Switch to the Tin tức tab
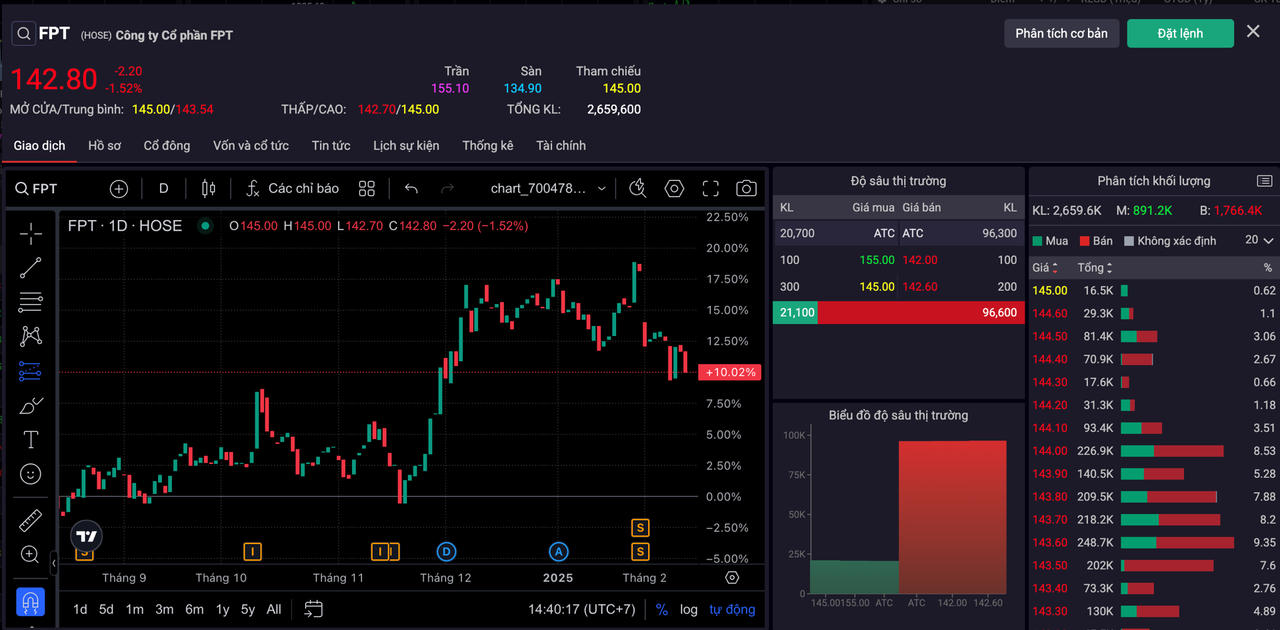Image resolution: width=1280 pixels, height=630 pixels. tap(331, 146)
